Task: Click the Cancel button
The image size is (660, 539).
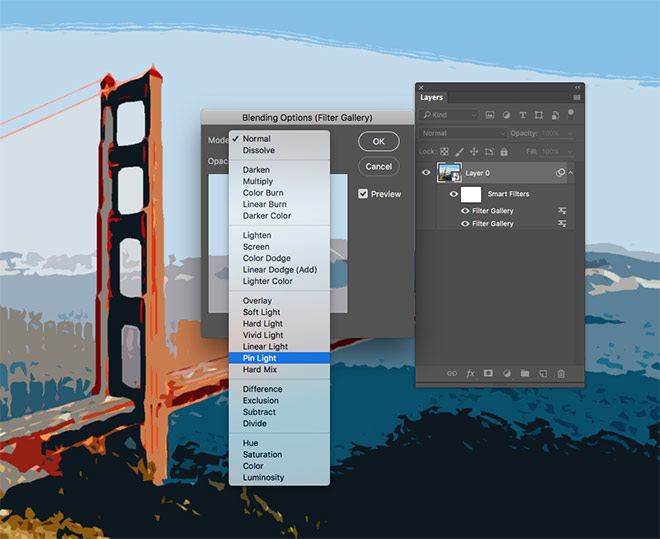Action: point(378,166)
